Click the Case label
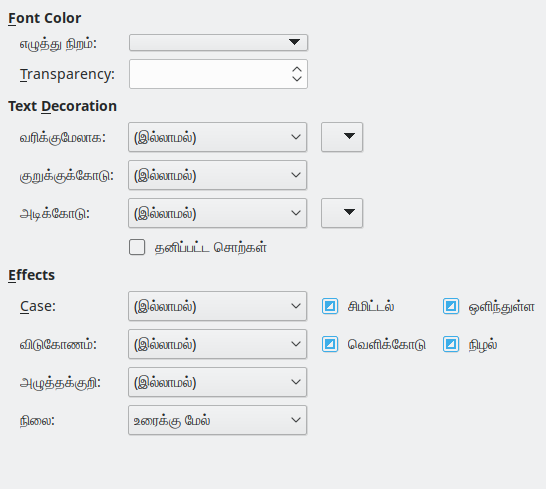The image size is (546, 489). click(38, 306)
